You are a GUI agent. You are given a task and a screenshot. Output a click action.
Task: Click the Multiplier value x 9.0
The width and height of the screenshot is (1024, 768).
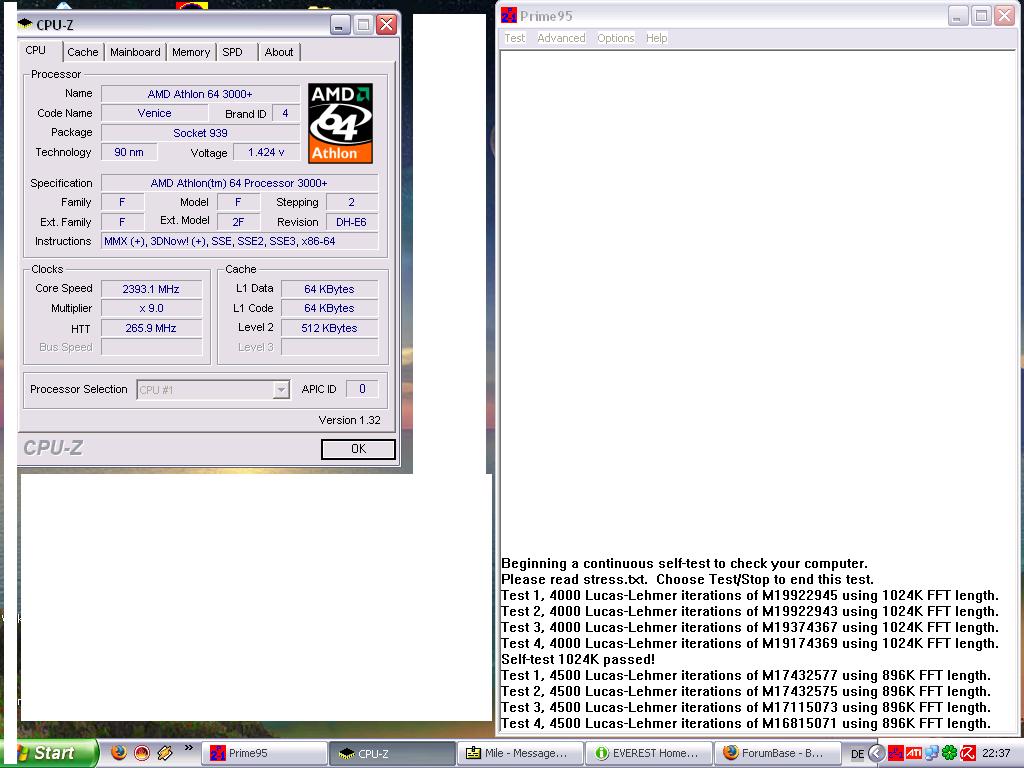click(x=152, y=308)
